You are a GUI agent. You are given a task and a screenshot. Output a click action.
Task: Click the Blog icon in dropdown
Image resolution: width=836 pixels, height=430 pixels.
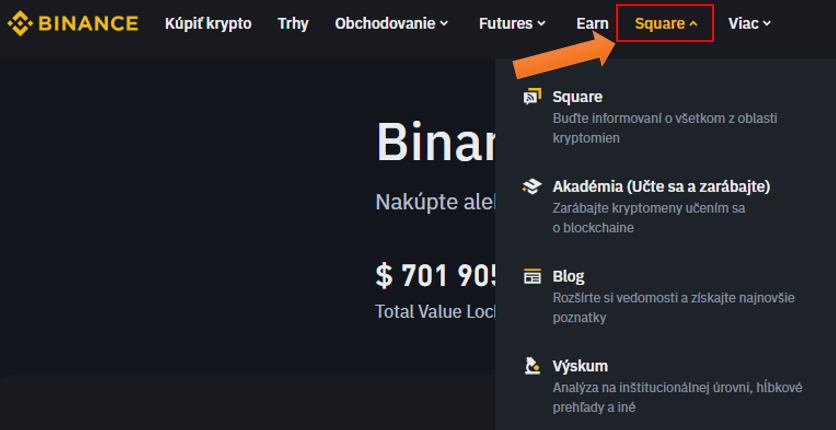[x=532, y=276]
